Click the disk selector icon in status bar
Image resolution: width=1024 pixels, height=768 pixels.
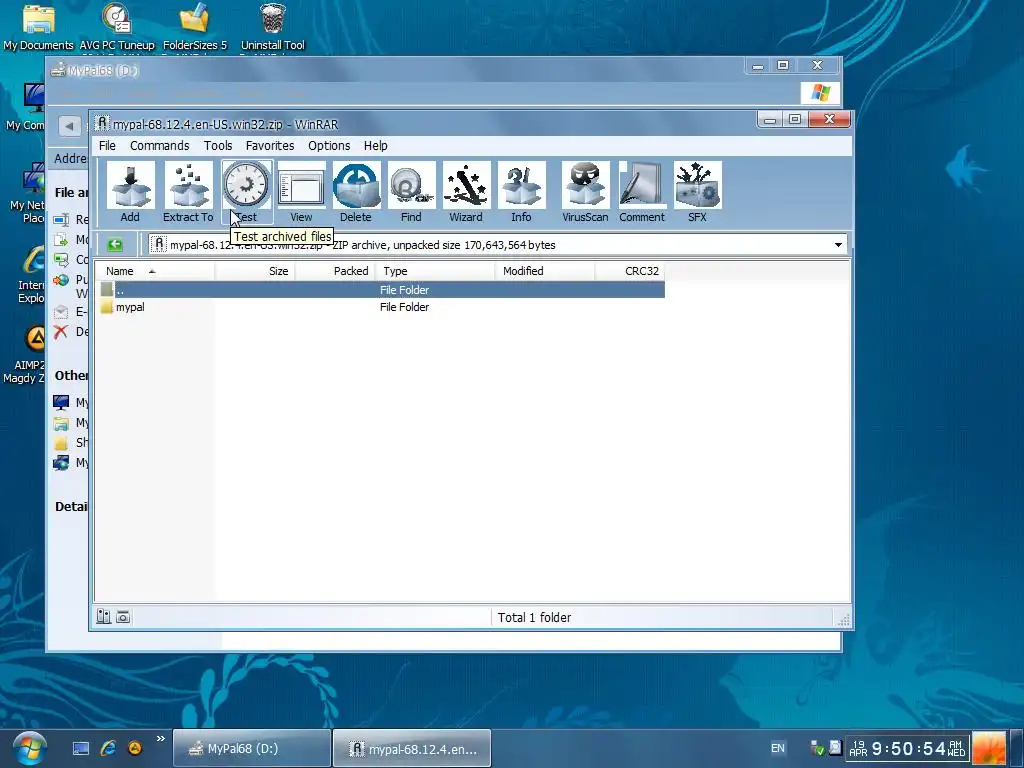[103, 616]
